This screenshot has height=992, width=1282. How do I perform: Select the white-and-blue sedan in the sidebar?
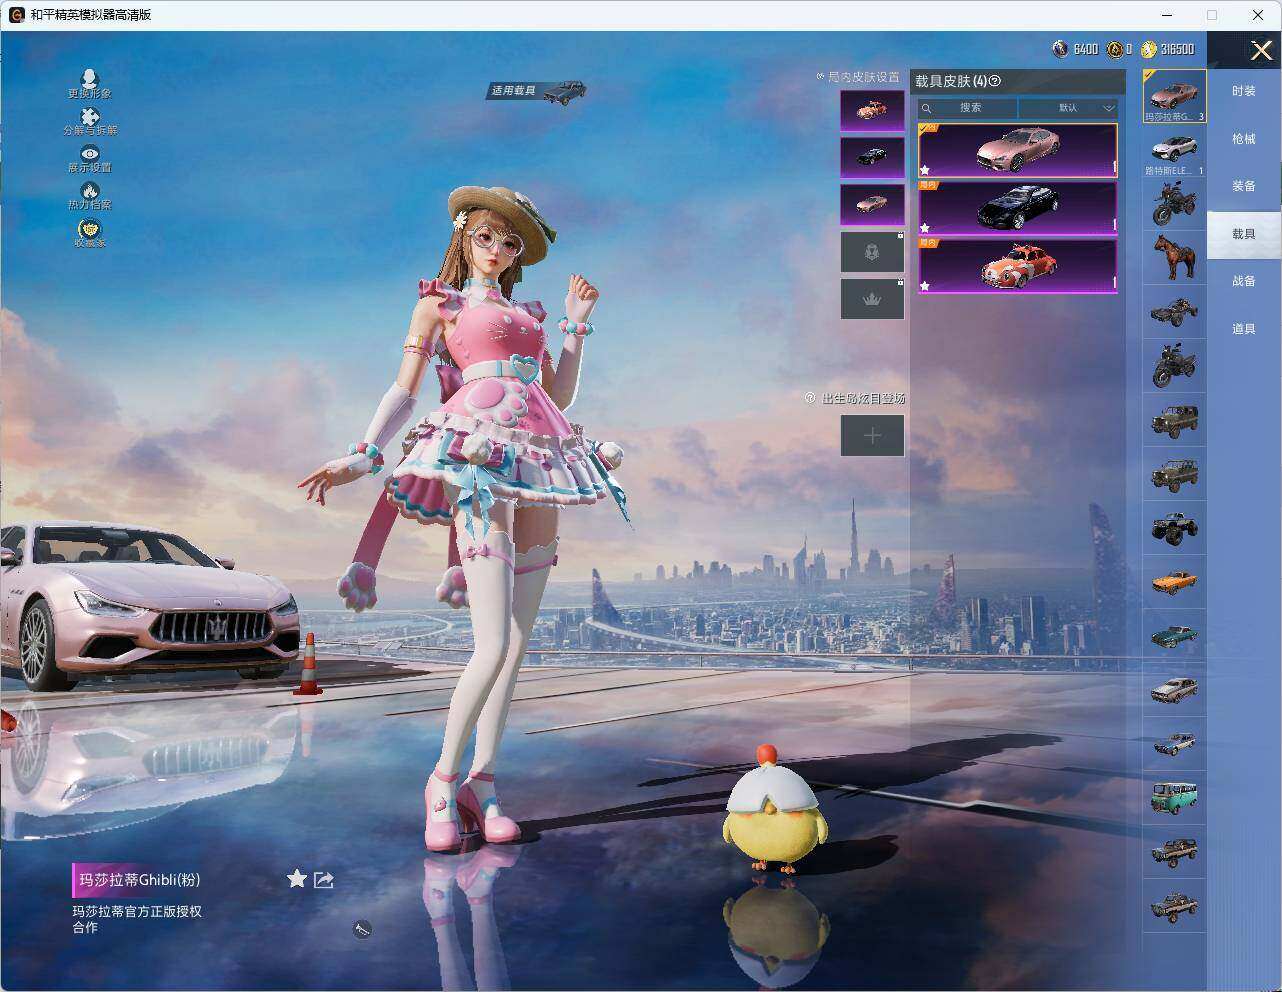click(1174, 744)
